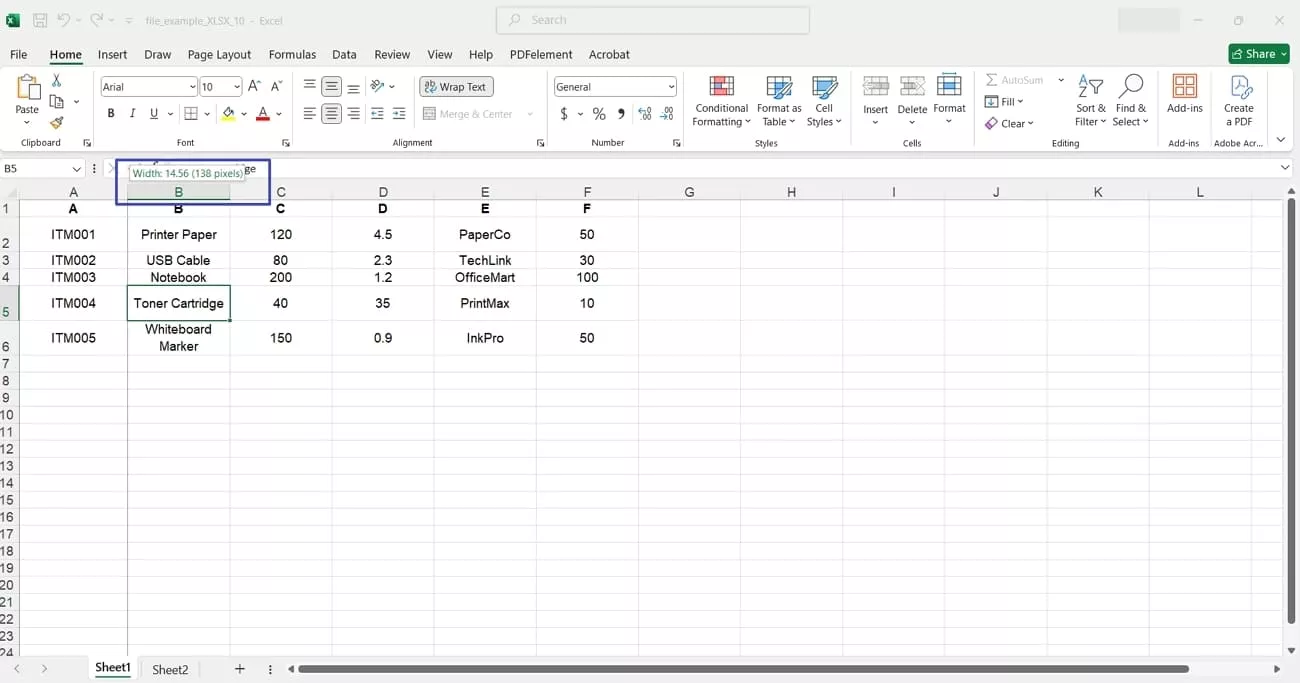Switch to Sheet2
The width and height of the screenshot is (1300, 683).
pos(170,668)
